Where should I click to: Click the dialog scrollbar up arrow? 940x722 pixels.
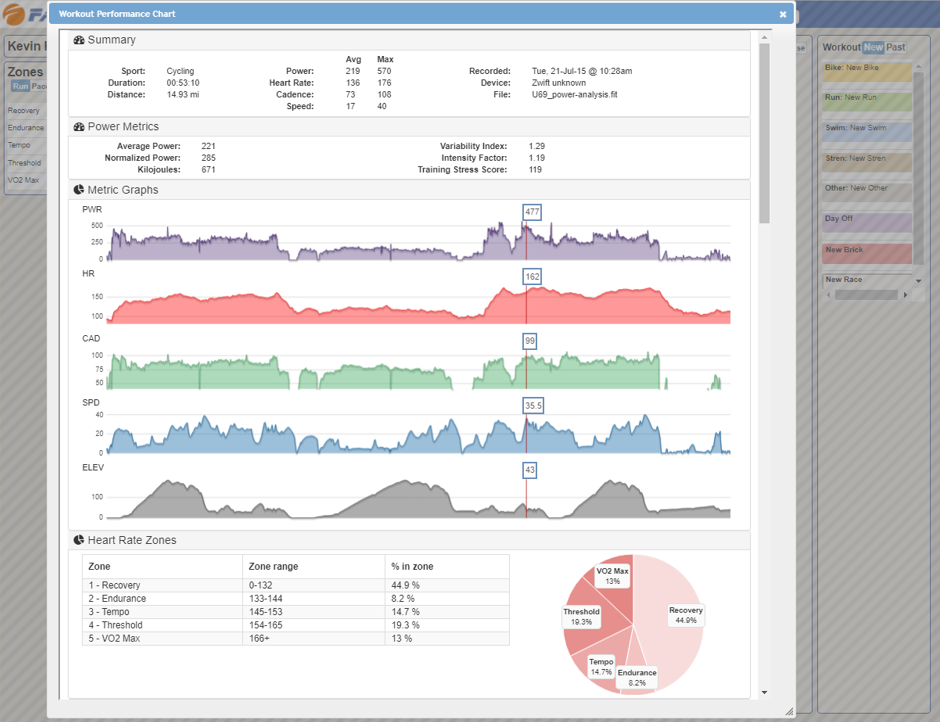(x=764, y=36)
